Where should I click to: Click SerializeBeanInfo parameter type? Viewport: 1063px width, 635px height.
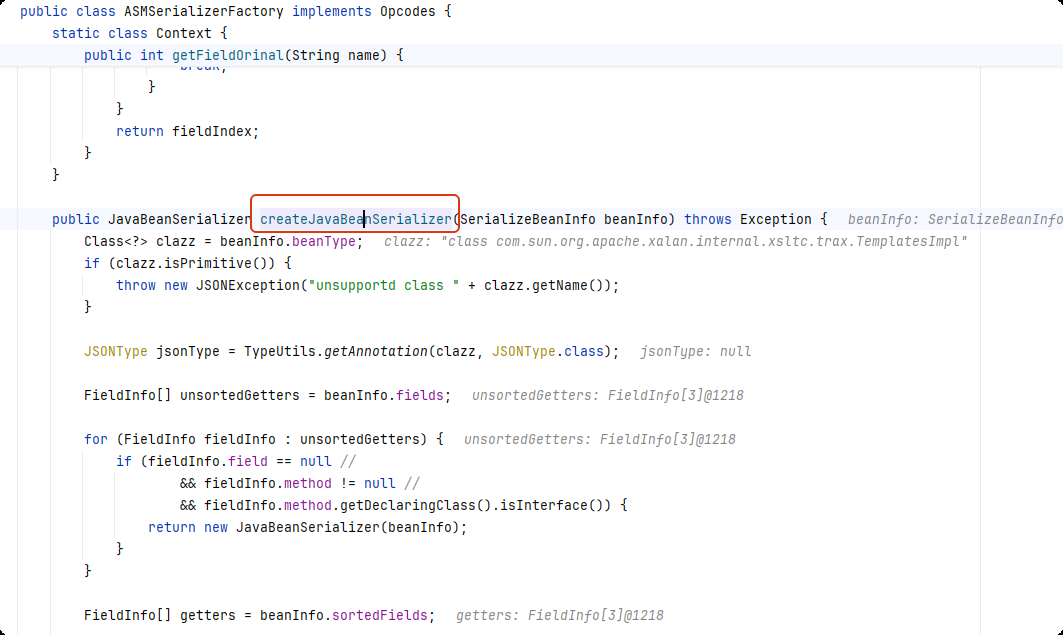(x=527, y=219)
